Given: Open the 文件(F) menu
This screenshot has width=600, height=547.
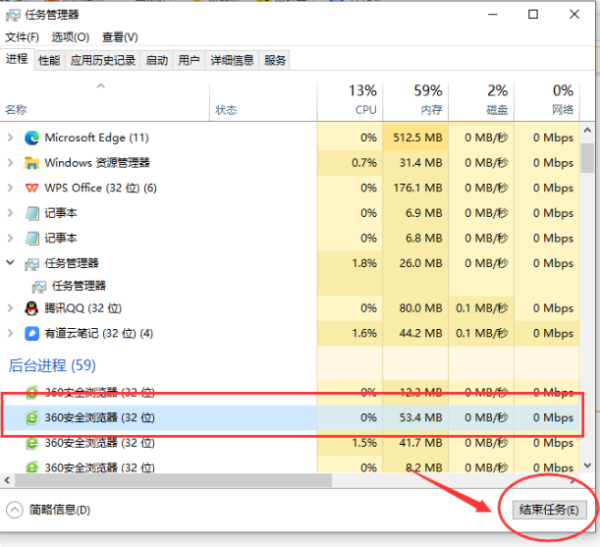Looking at the screenshot, I should (22, 37).
